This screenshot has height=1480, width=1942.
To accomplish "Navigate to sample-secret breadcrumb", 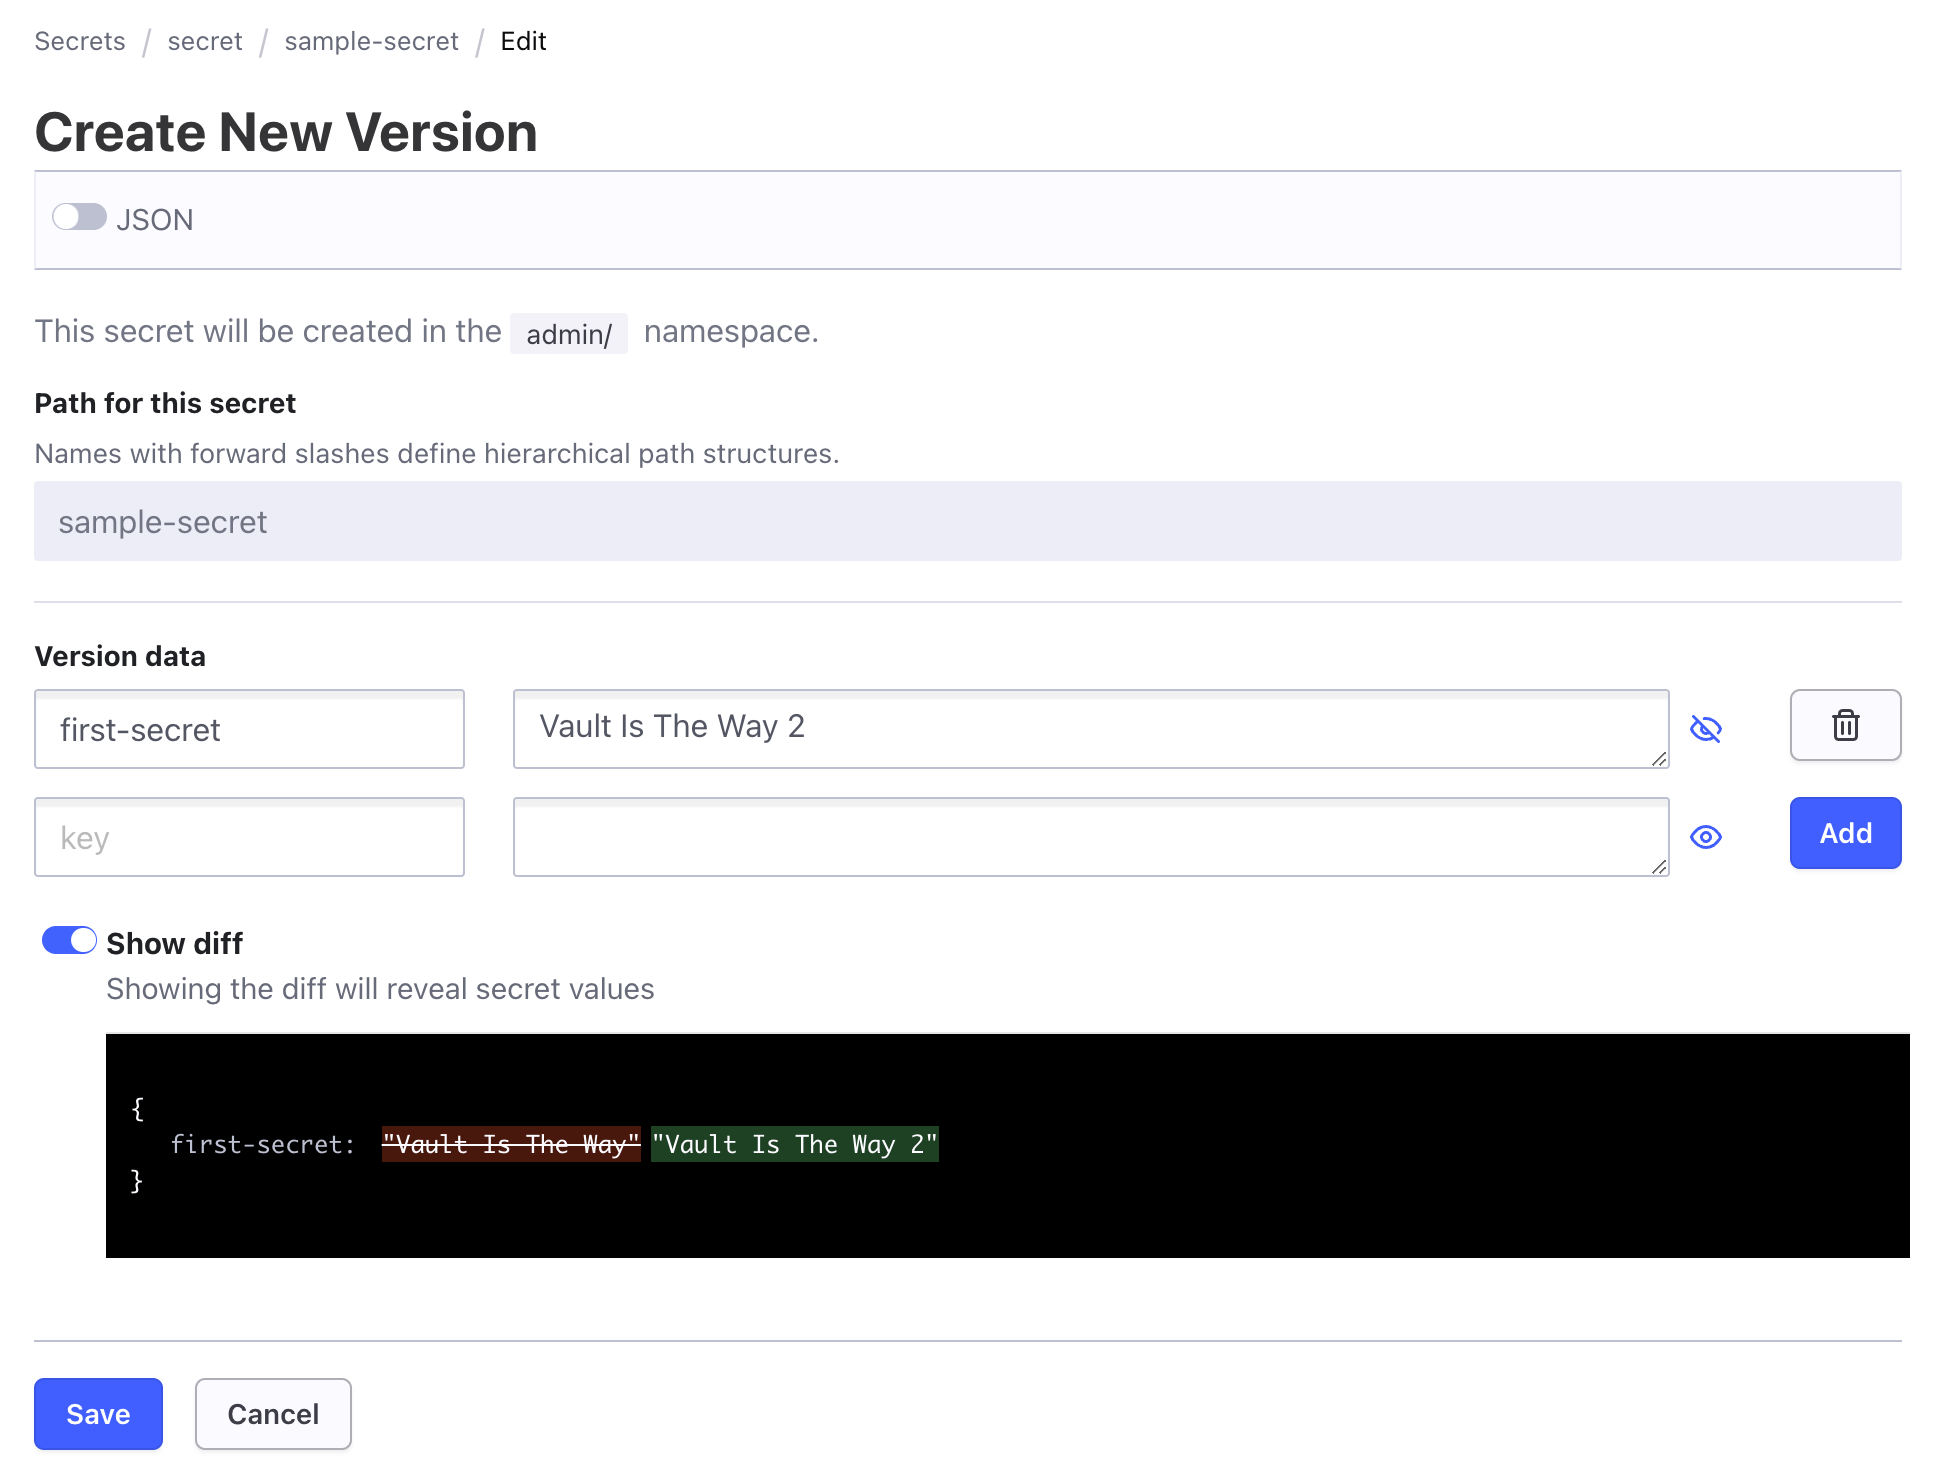I will pos(371,41).
